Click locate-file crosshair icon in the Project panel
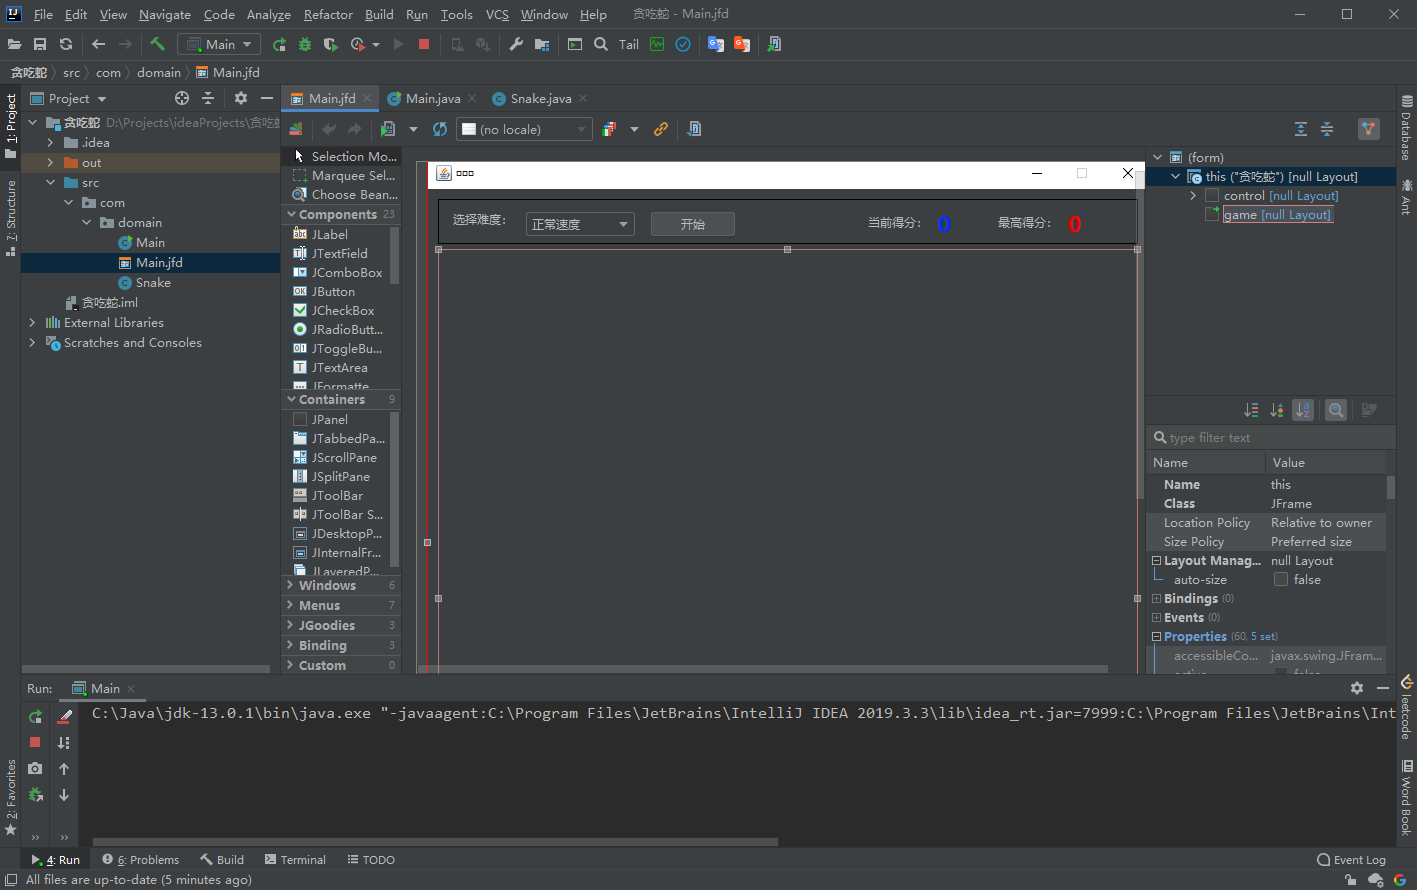 pyautogui.click(x=182, y=98)
